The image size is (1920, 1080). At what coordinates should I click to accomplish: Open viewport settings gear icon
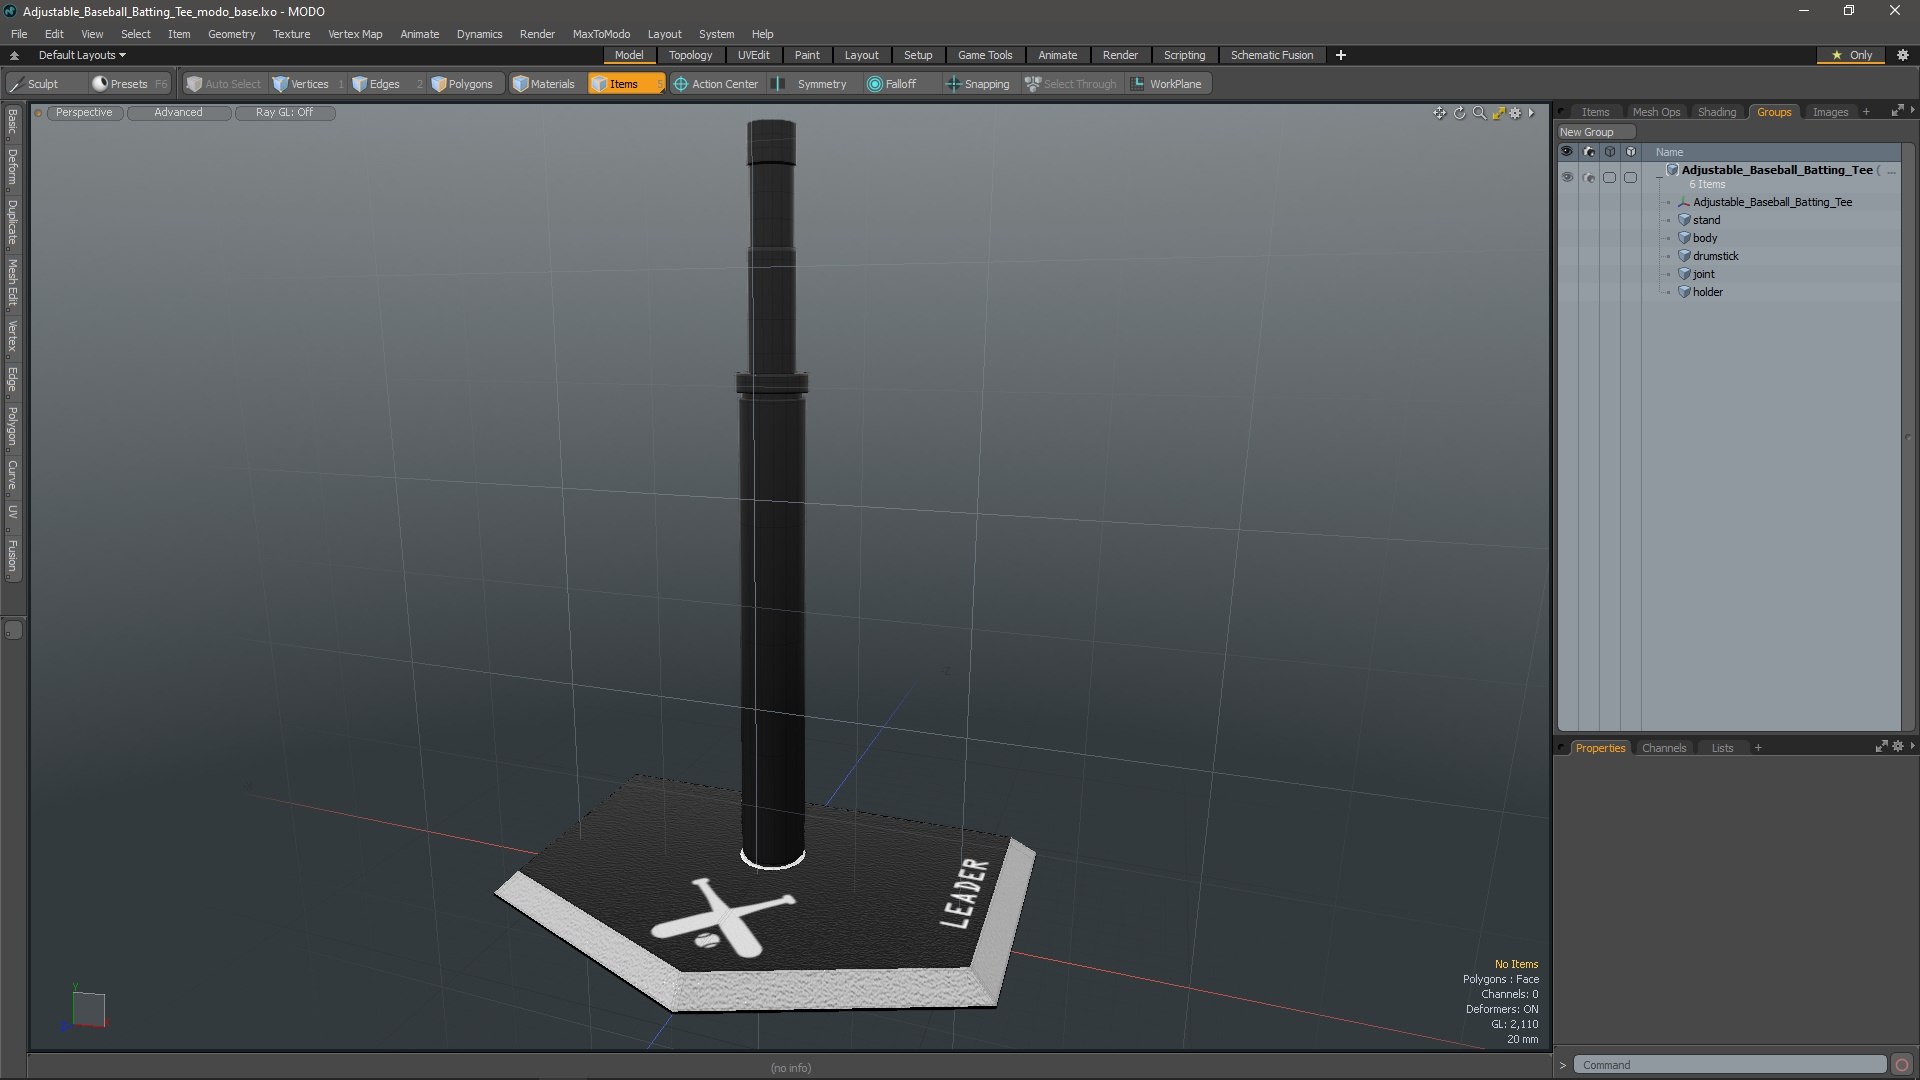click(x=1516, y=113)
